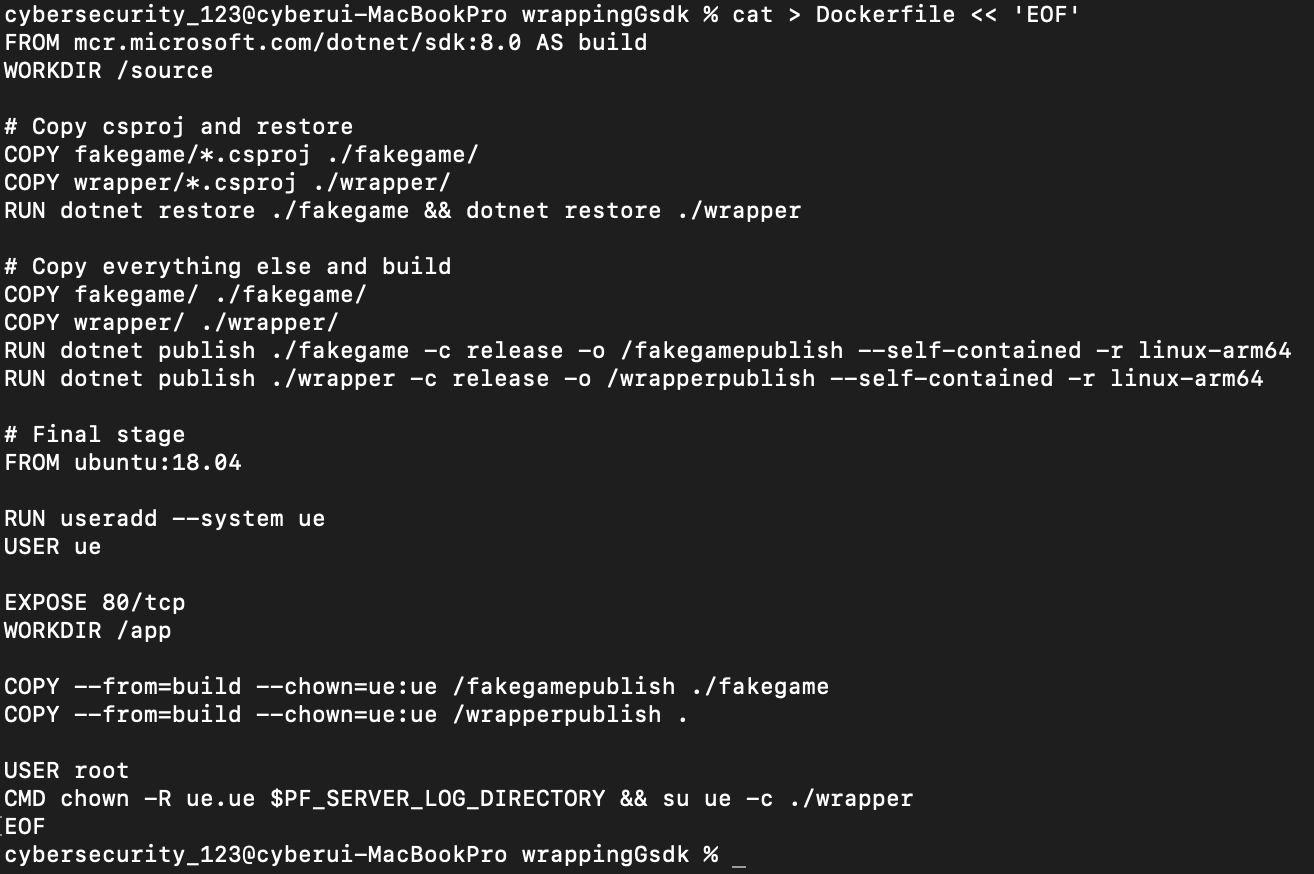Click the $PF_SERVER_LOG_DIRECTORY variable text
Screen dimensions: 1314x874
438,799
